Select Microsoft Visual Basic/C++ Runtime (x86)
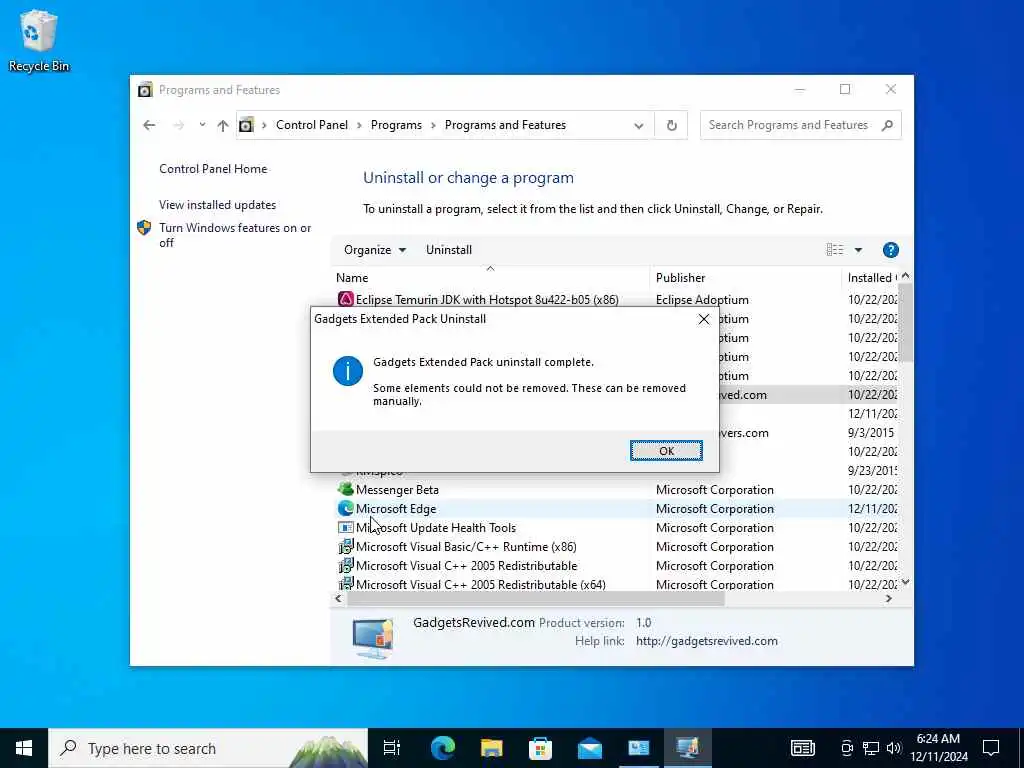This screenshot has width=1024, height=768. pyautogui.click(x=616, y=547)
